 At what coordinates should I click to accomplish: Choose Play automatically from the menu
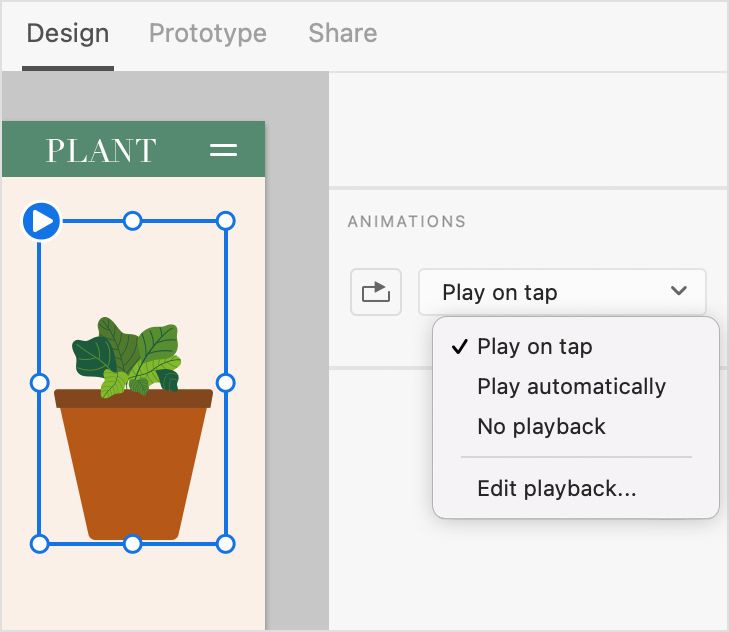(x=571, y=387)
